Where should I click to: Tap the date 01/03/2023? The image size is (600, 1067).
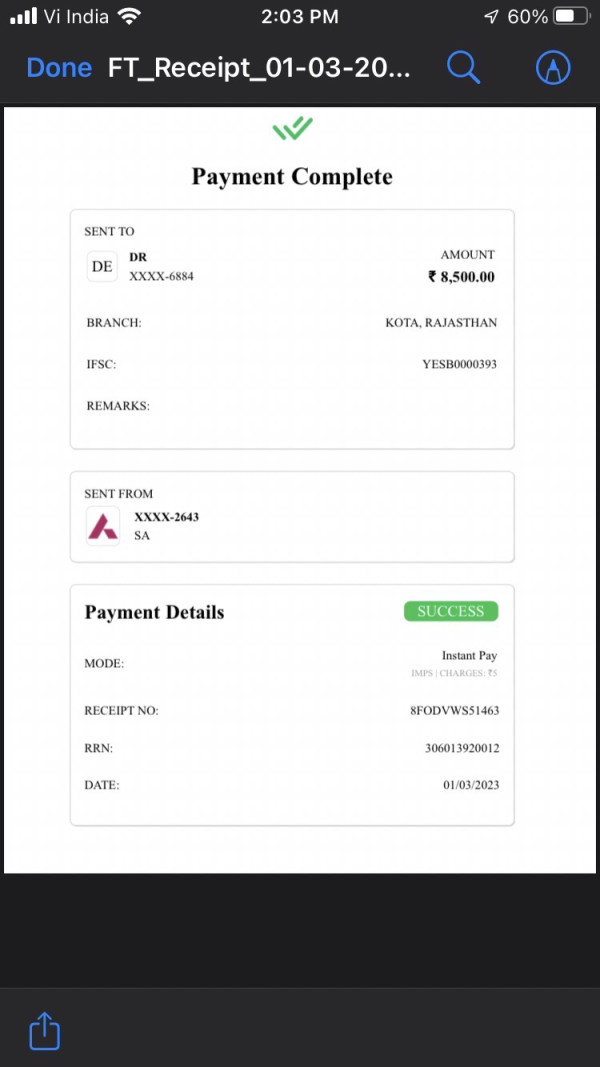(471, 785)
